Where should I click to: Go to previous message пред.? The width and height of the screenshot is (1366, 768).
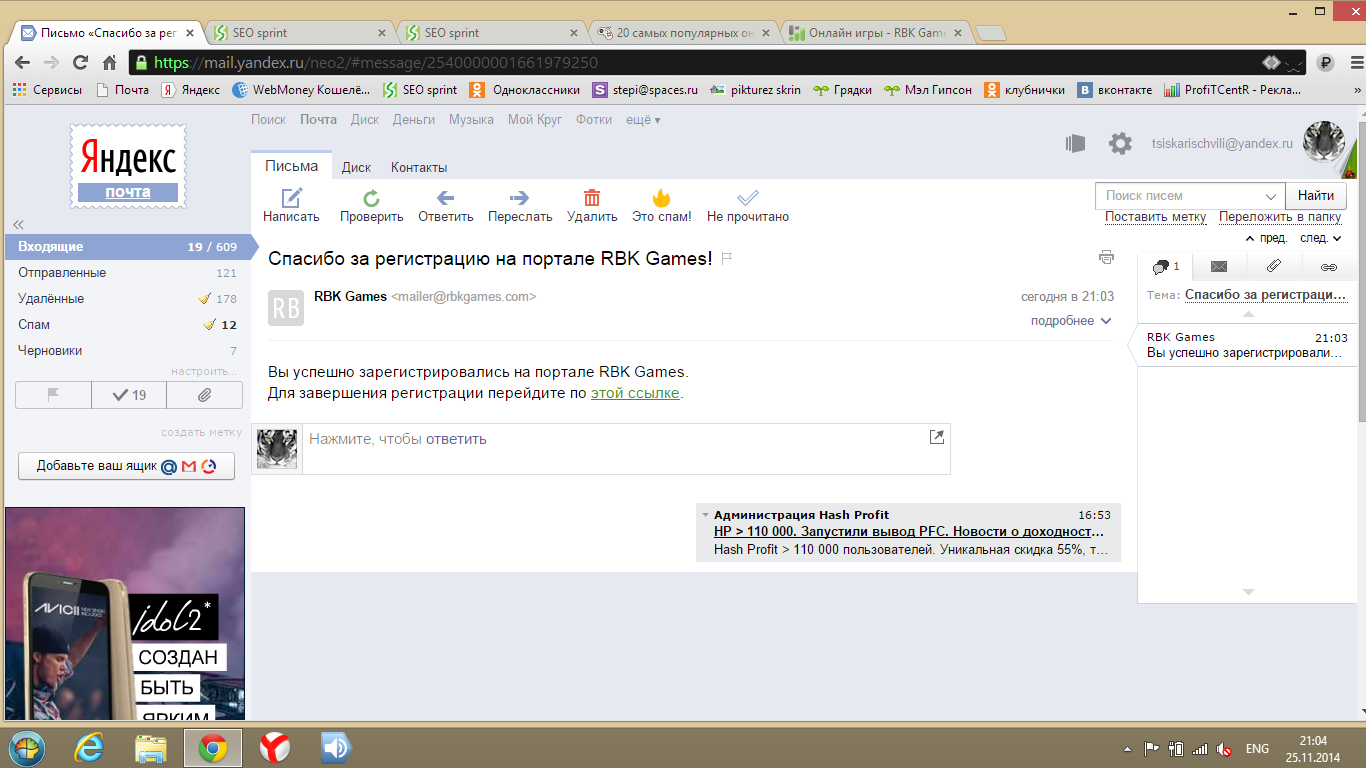1266,238
